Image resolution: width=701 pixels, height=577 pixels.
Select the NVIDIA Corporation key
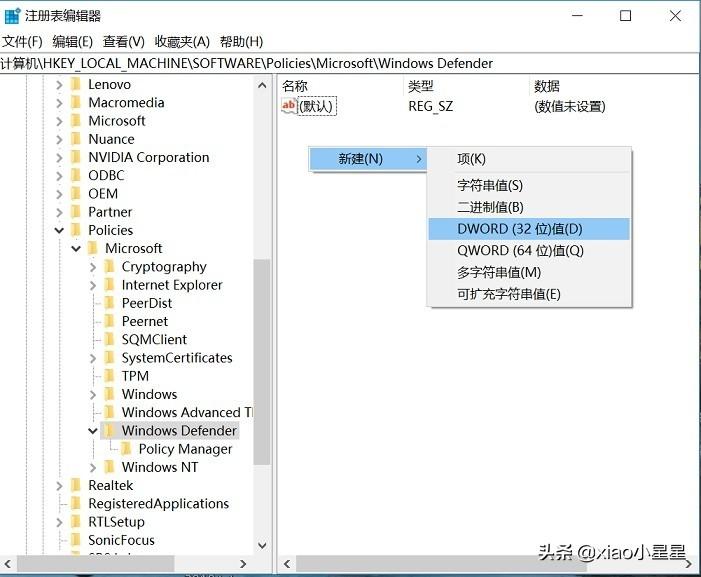click(149, 157)
